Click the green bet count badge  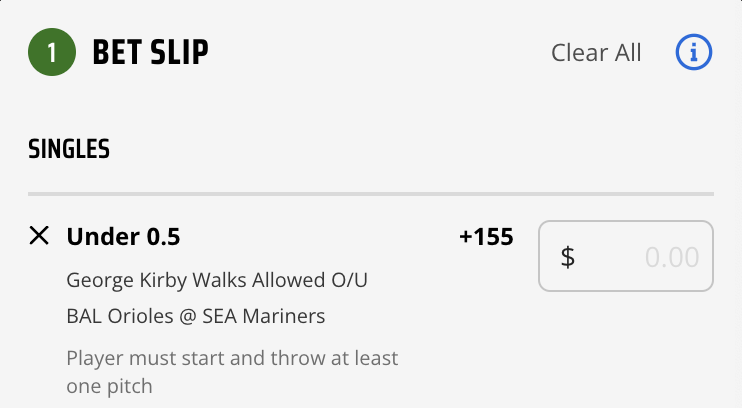52,52
